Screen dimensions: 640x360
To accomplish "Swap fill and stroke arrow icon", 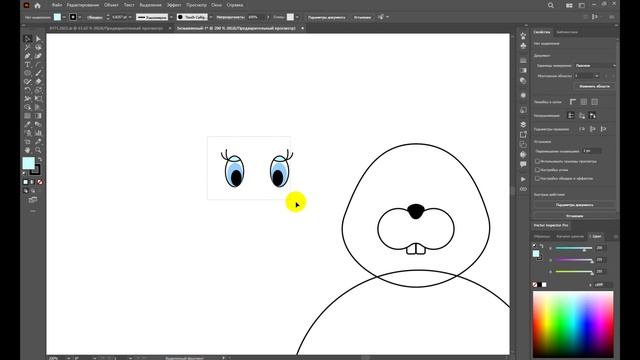I will 40,159.
